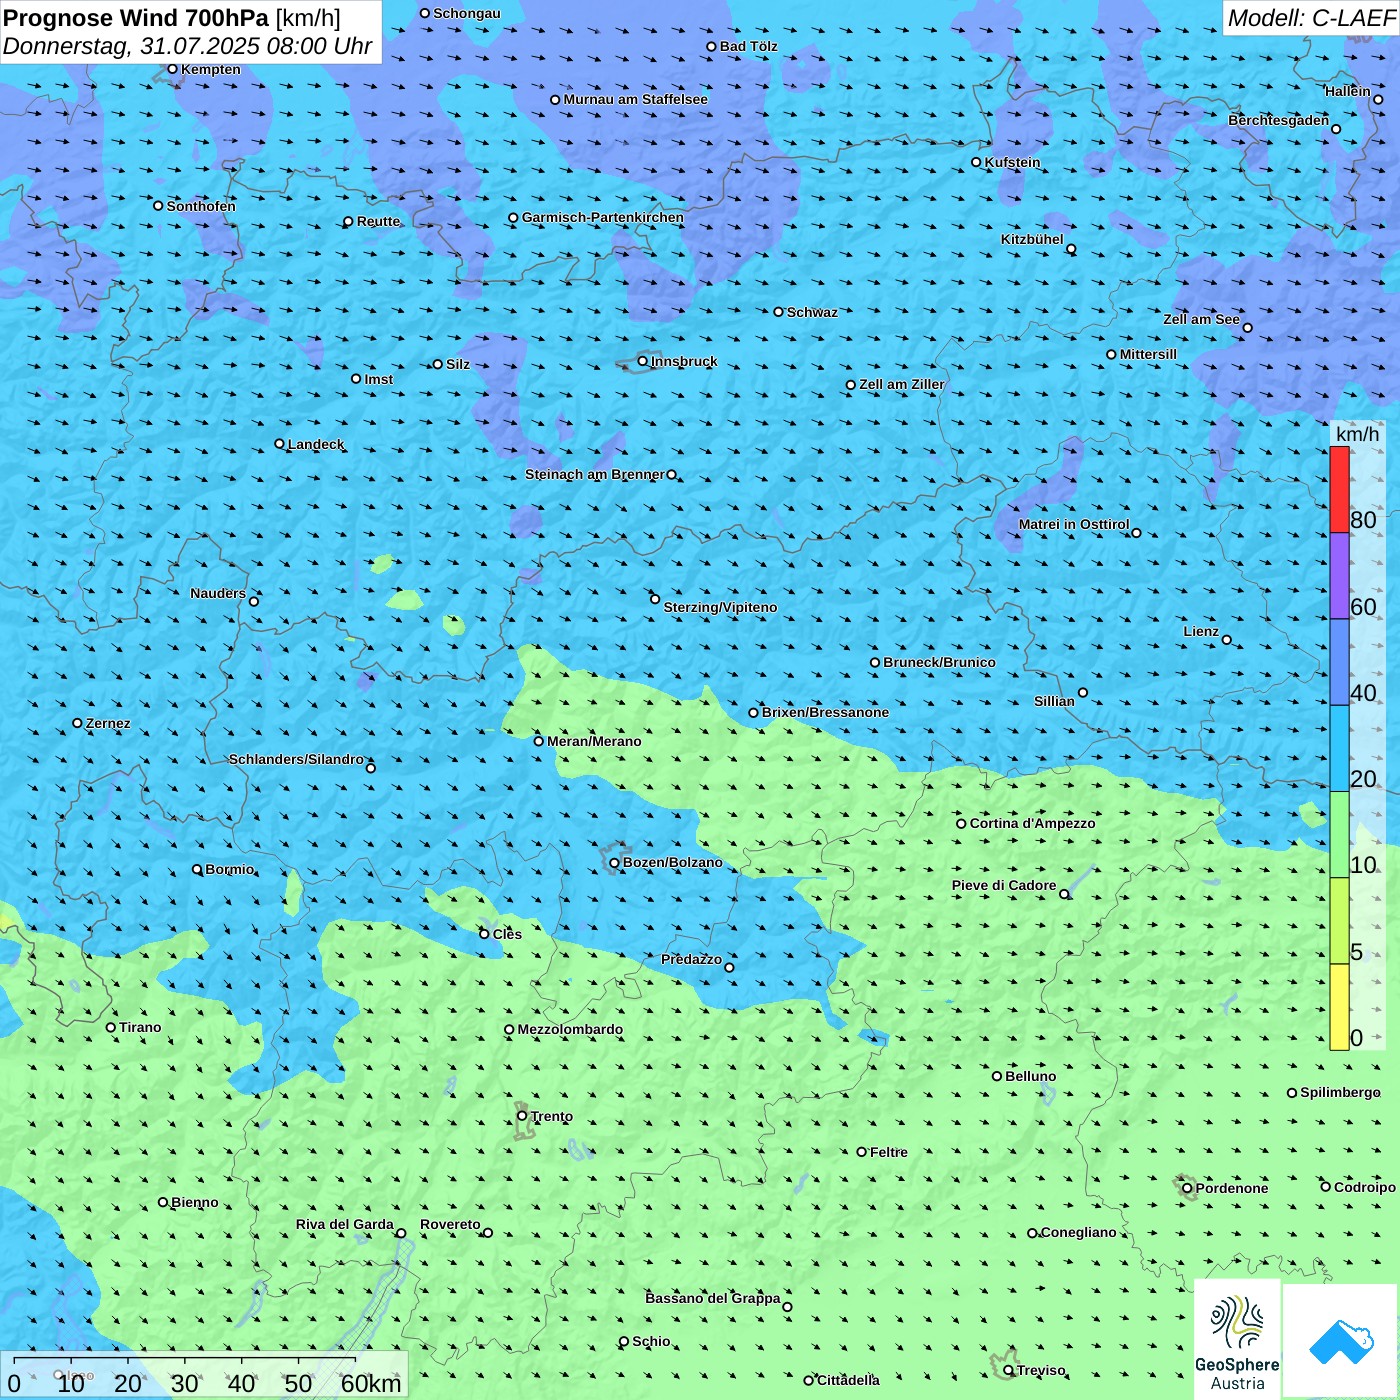Click the Zell am See label
The height and width of the screenshot is (1400, 1400).
point(1201,319)
